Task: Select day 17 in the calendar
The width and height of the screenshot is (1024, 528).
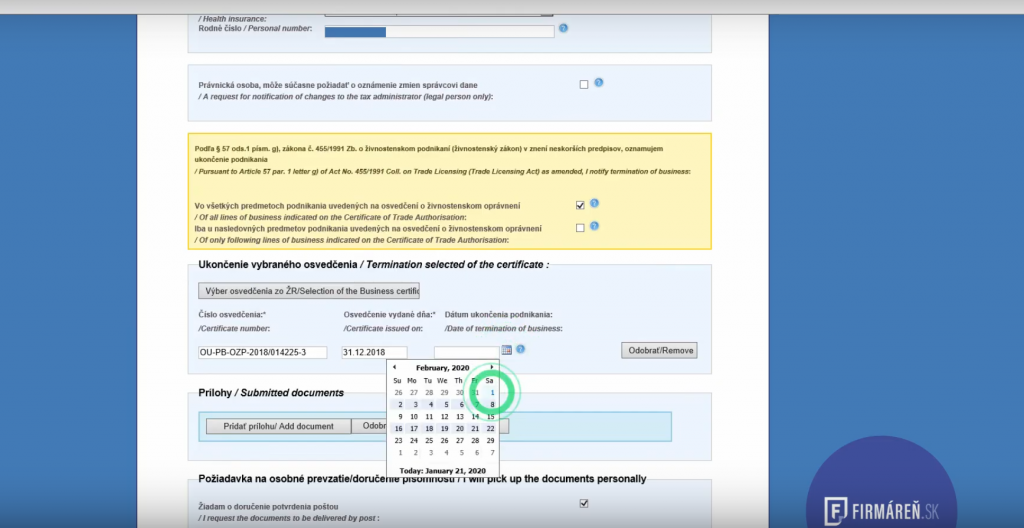Action: pyautogui.click(x=413, y=429)
